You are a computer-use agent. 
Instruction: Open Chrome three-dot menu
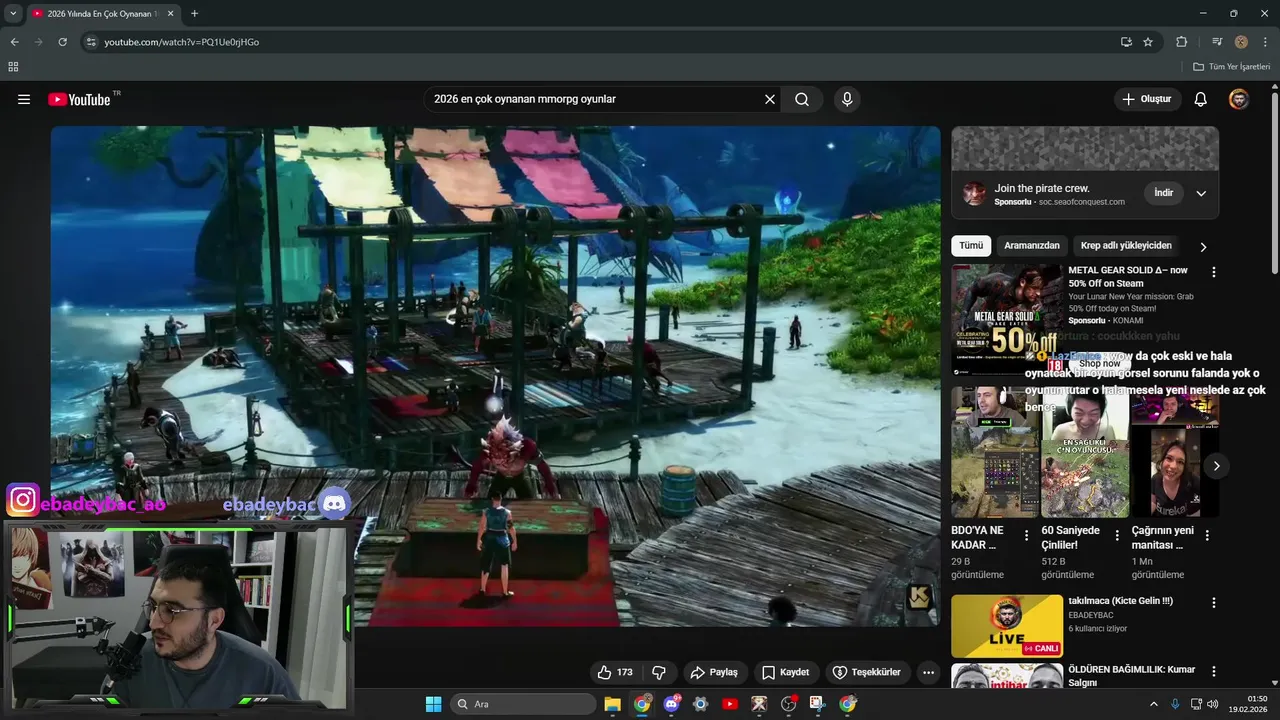[x=1265, y=42]
